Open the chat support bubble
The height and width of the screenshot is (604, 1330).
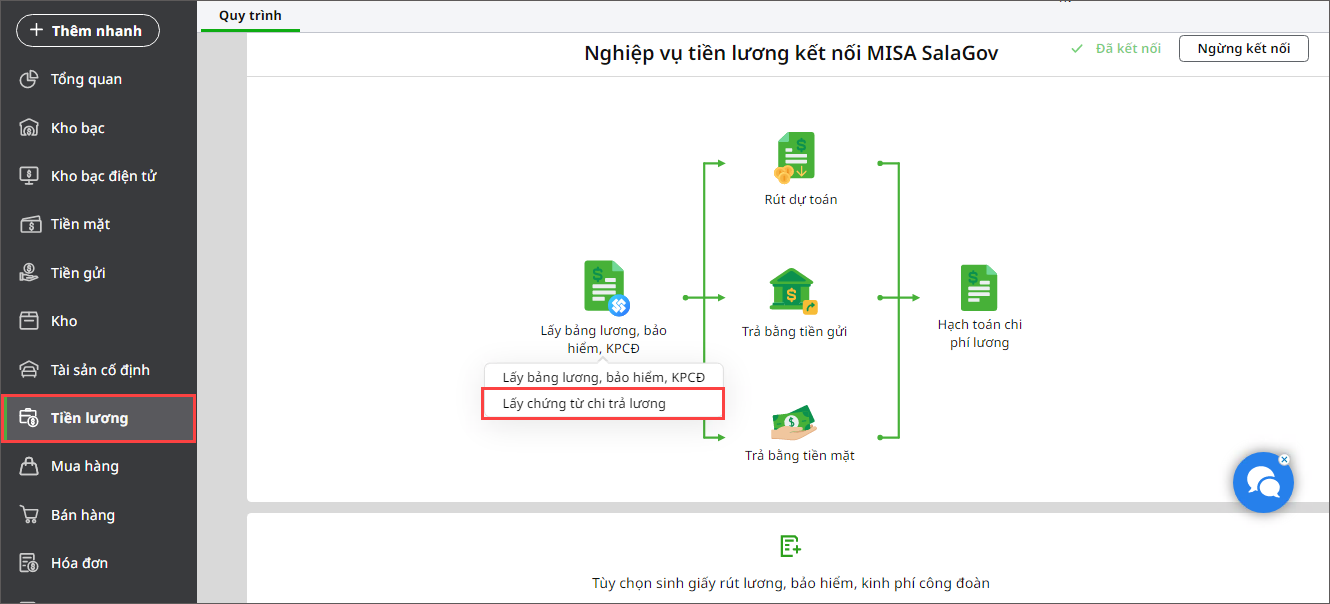coord(1264,483)
